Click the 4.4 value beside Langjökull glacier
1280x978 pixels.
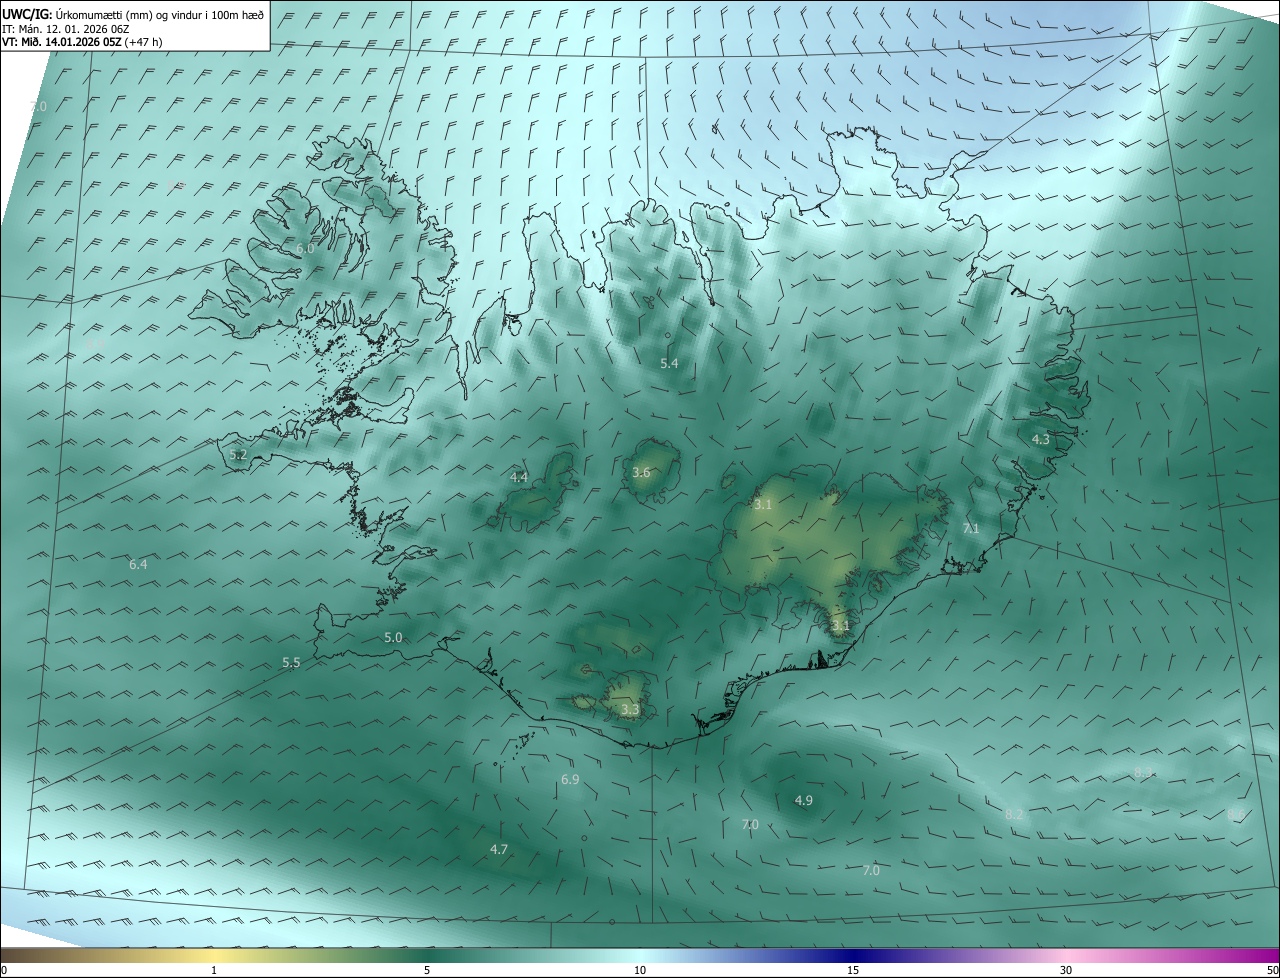pyautogui.click(x=519, y=478)
